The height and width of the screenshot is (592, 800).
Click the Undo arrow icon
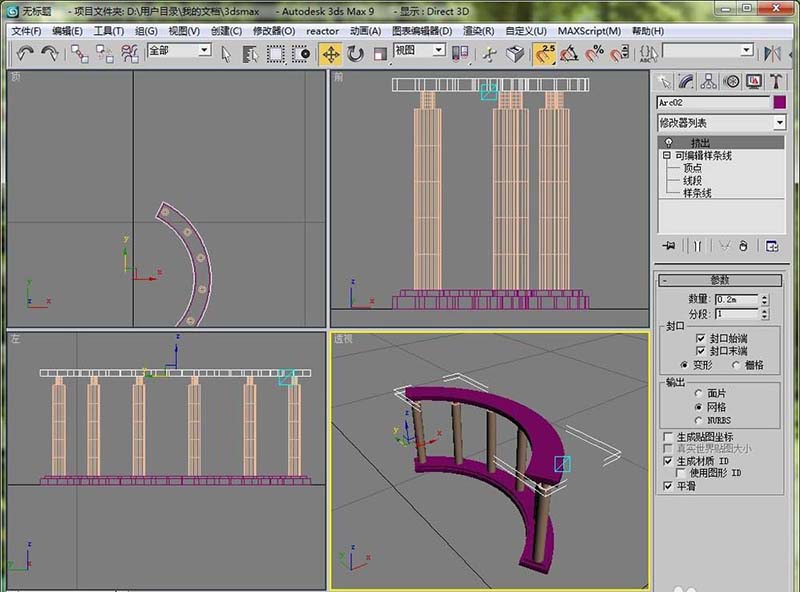coord(25,53)
